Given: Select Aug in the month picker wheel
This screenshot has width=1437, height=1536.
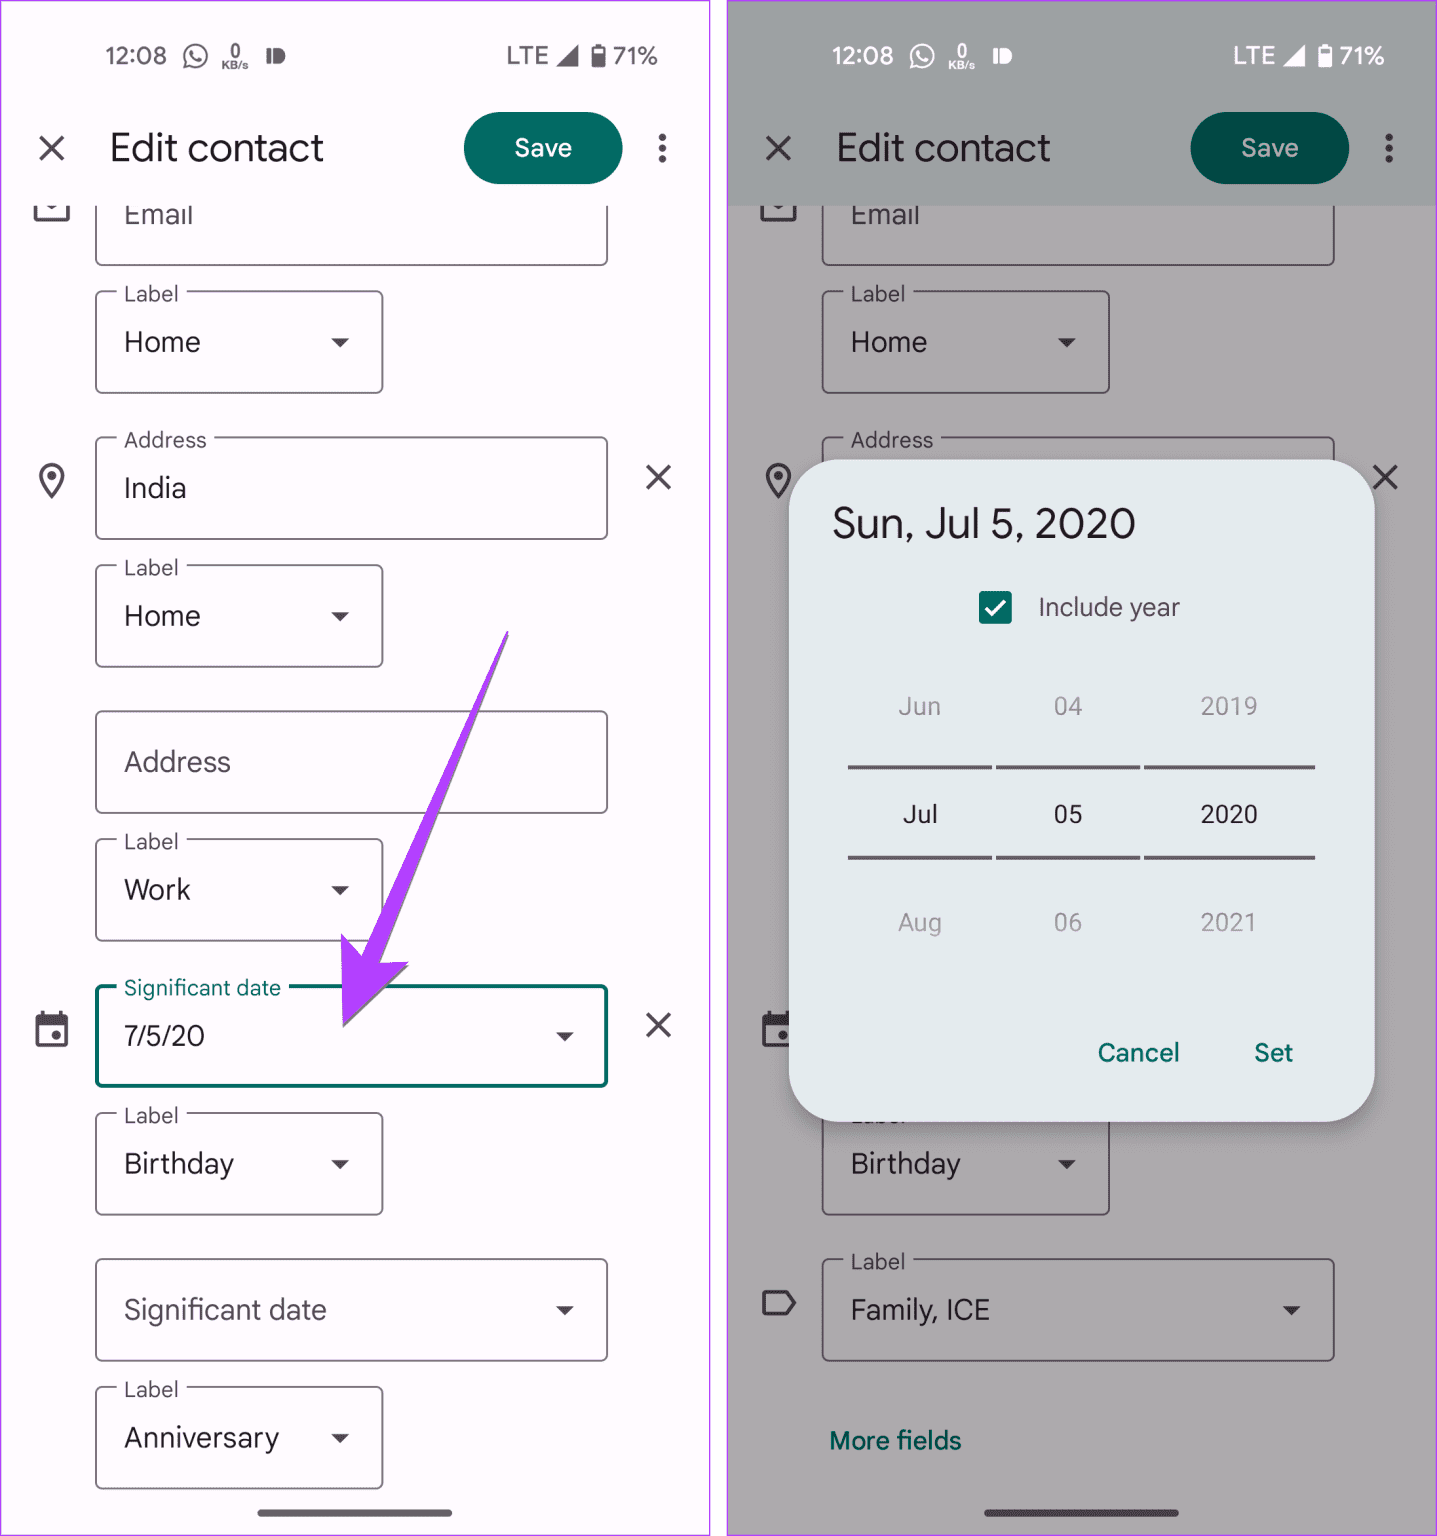Looking at the screenshot, I should coord(919,922).
